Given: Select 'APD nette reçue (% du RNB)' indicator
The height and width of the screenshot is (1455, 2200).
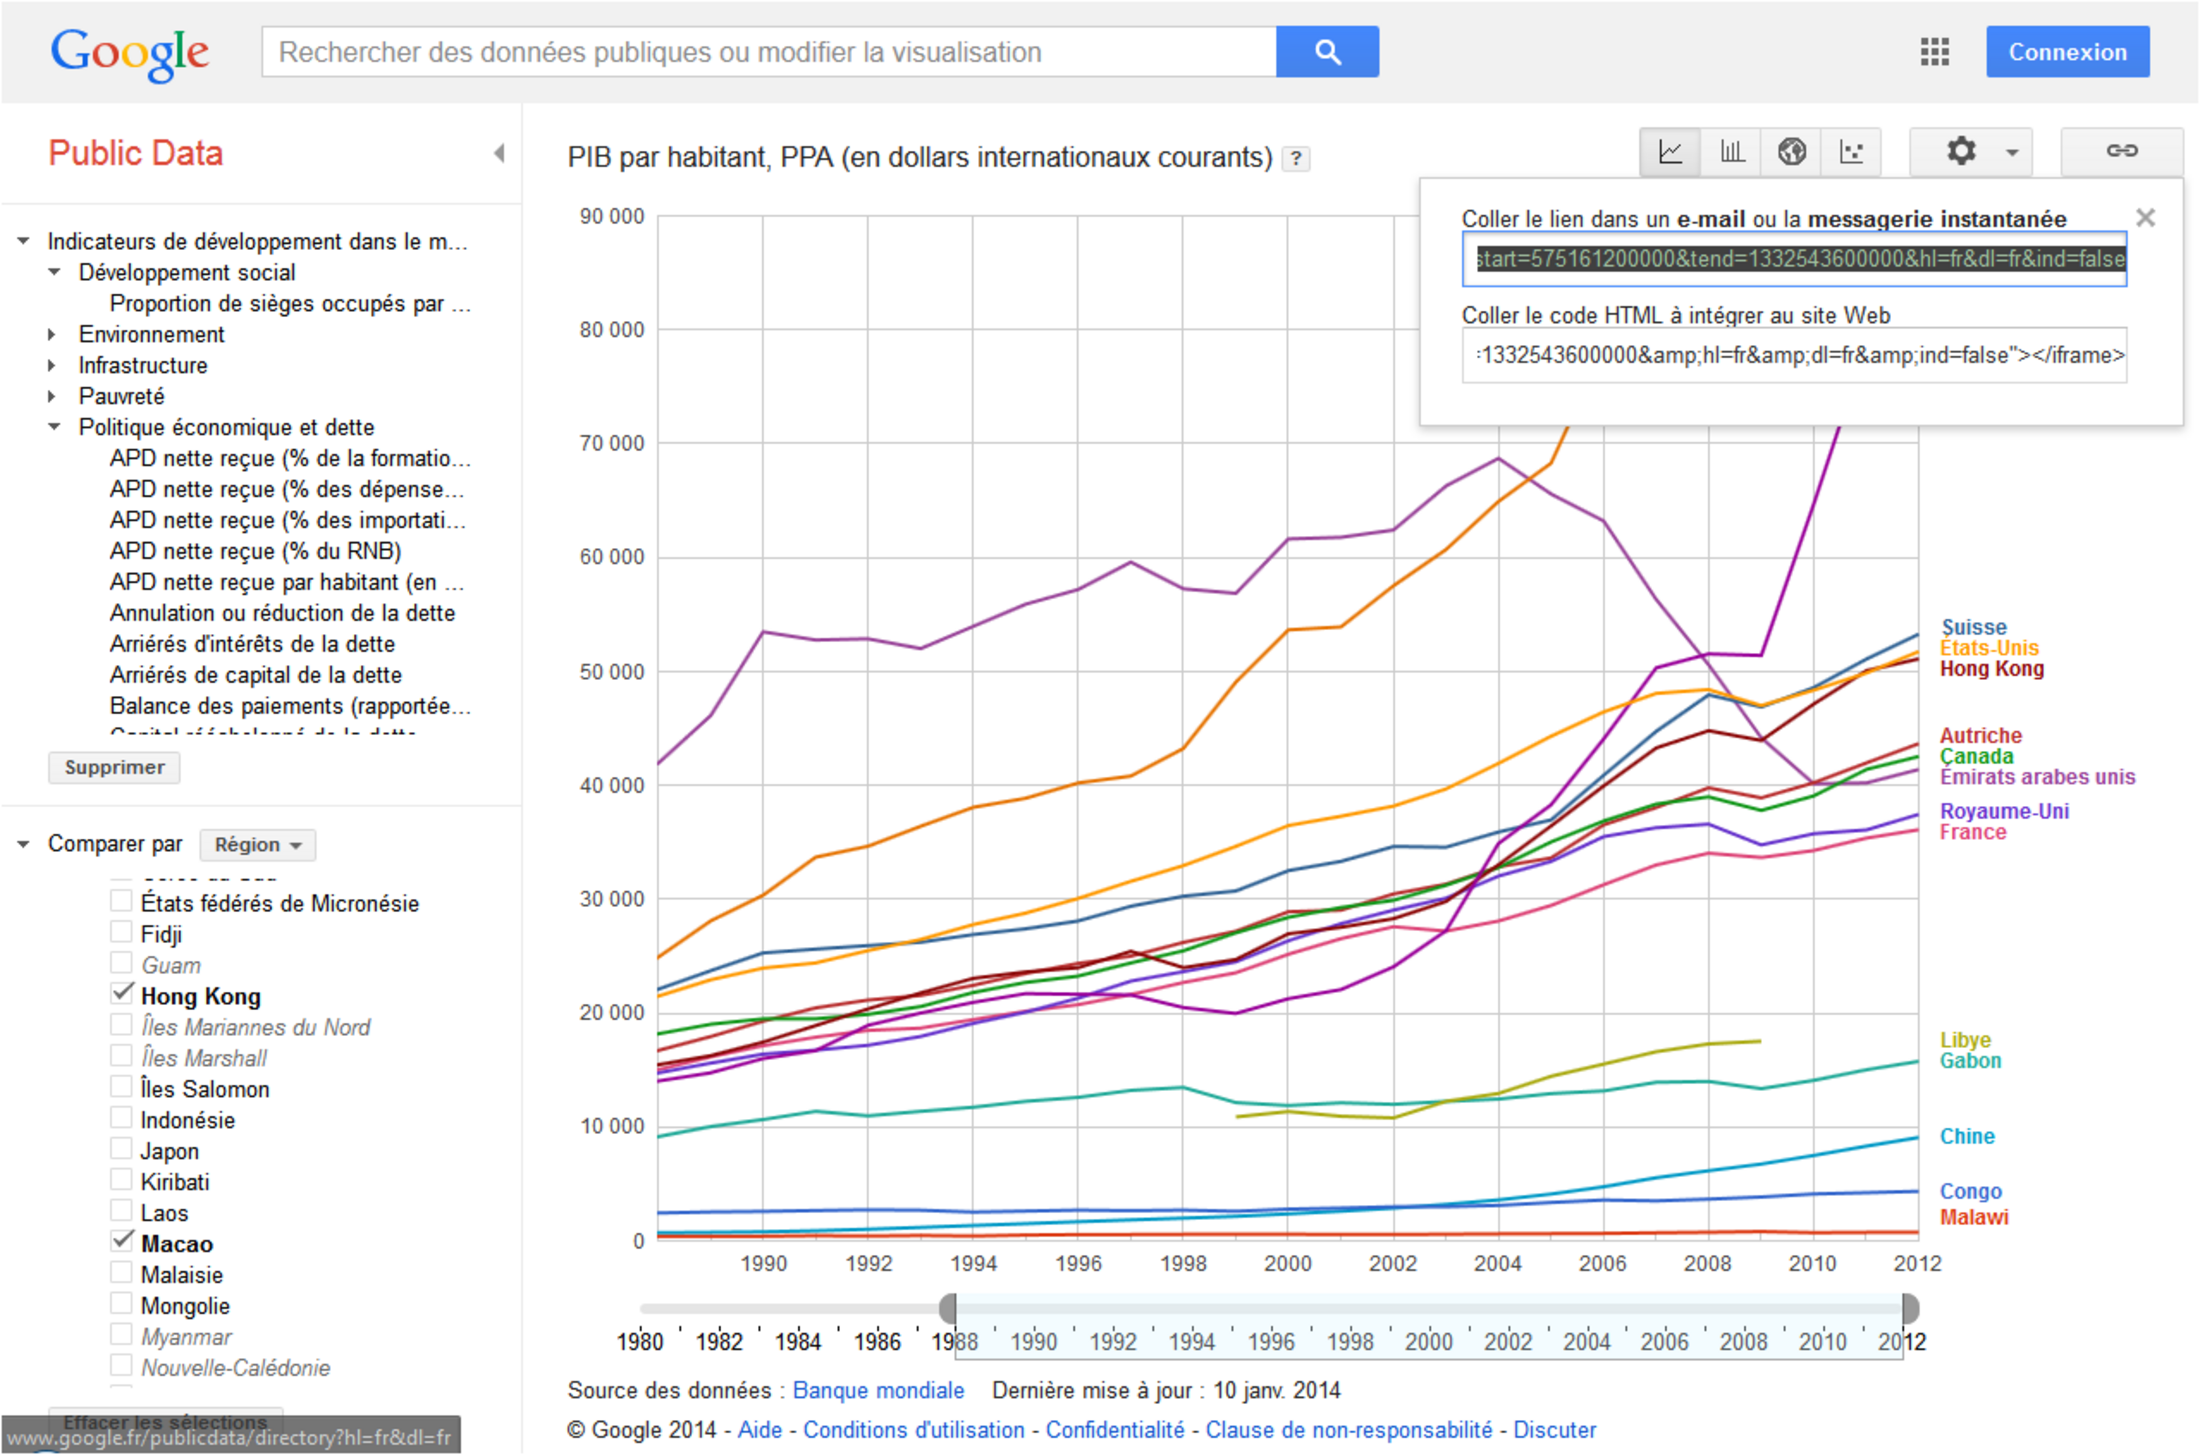Looking at the screenshot, I should tap(255, 551).
